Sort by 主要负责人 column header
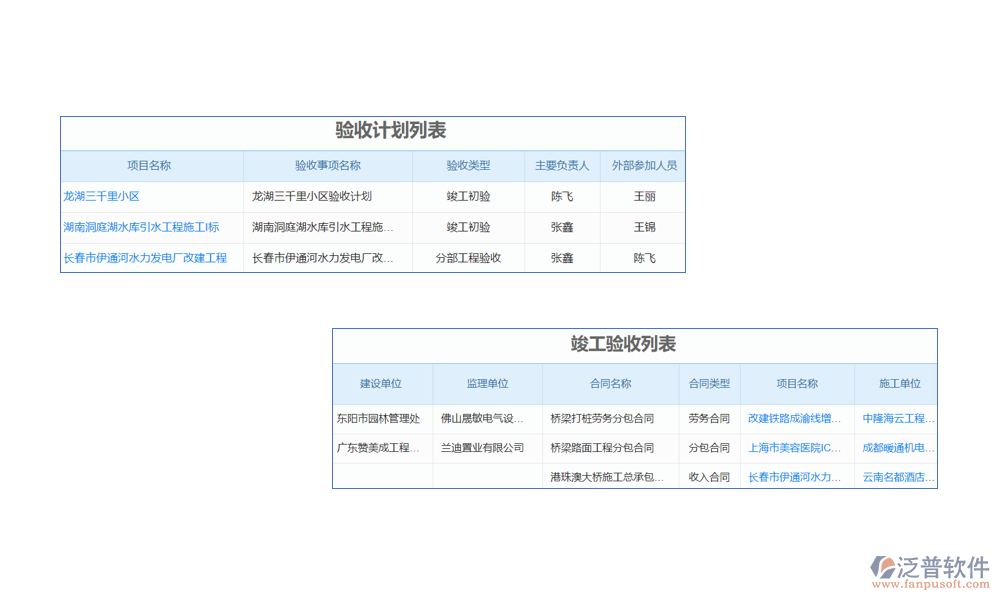 [x=562, y=165]
